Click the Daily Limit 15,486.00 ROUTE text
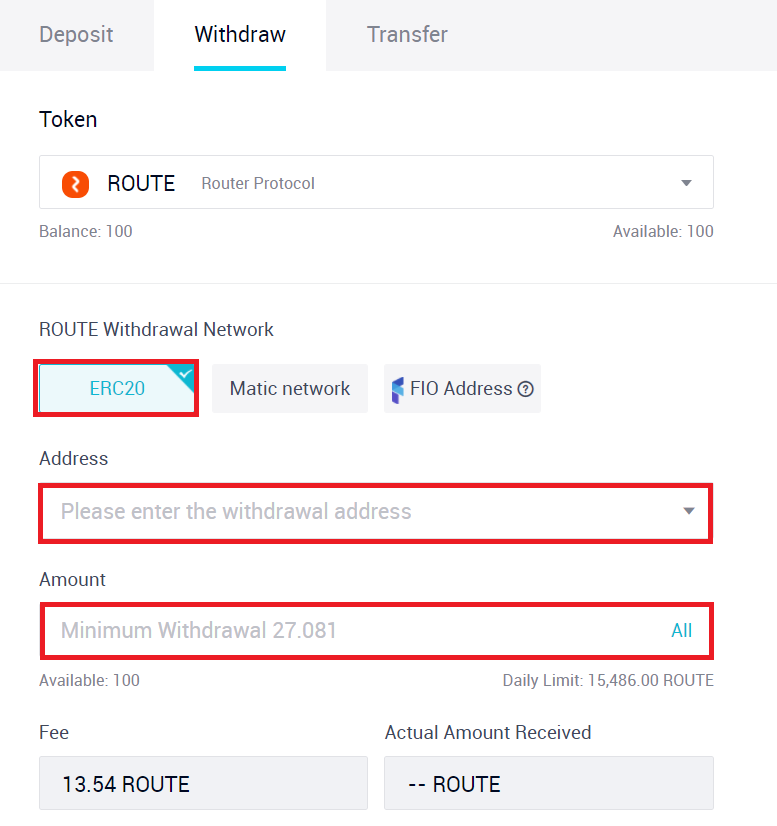 click(608, 681)
